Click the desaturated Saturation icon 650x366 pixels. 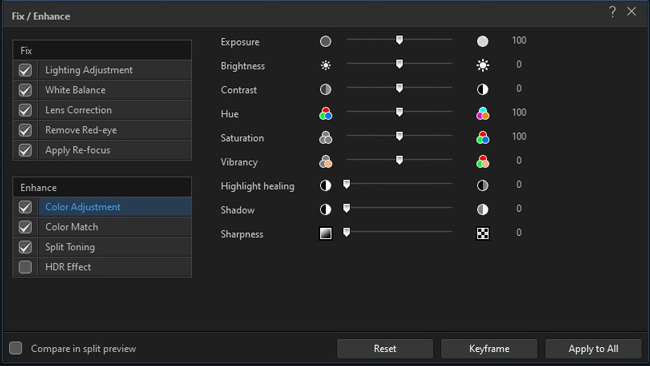click(325, 137)
